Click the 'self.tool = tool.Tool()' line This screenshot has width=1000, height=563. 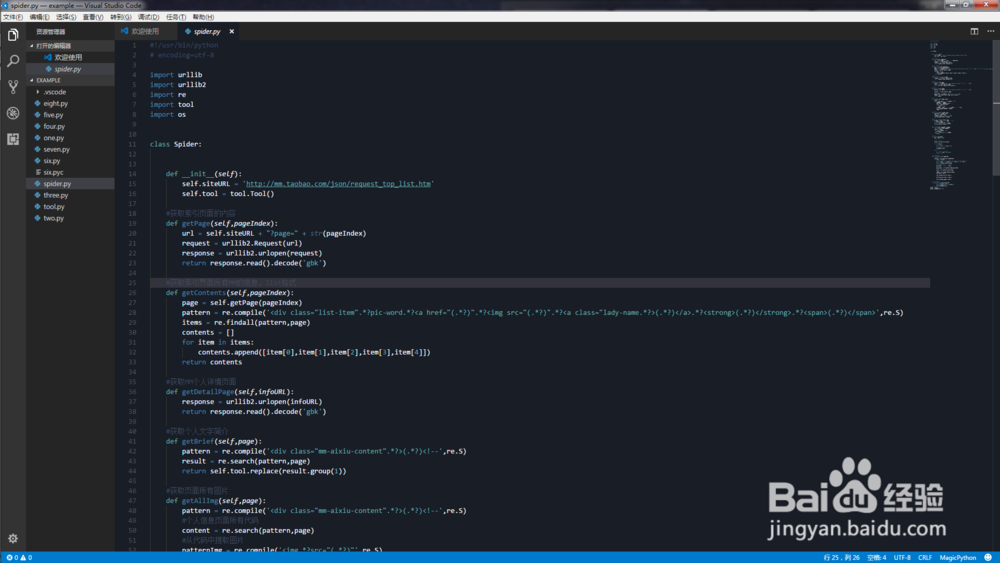[228, 194]
